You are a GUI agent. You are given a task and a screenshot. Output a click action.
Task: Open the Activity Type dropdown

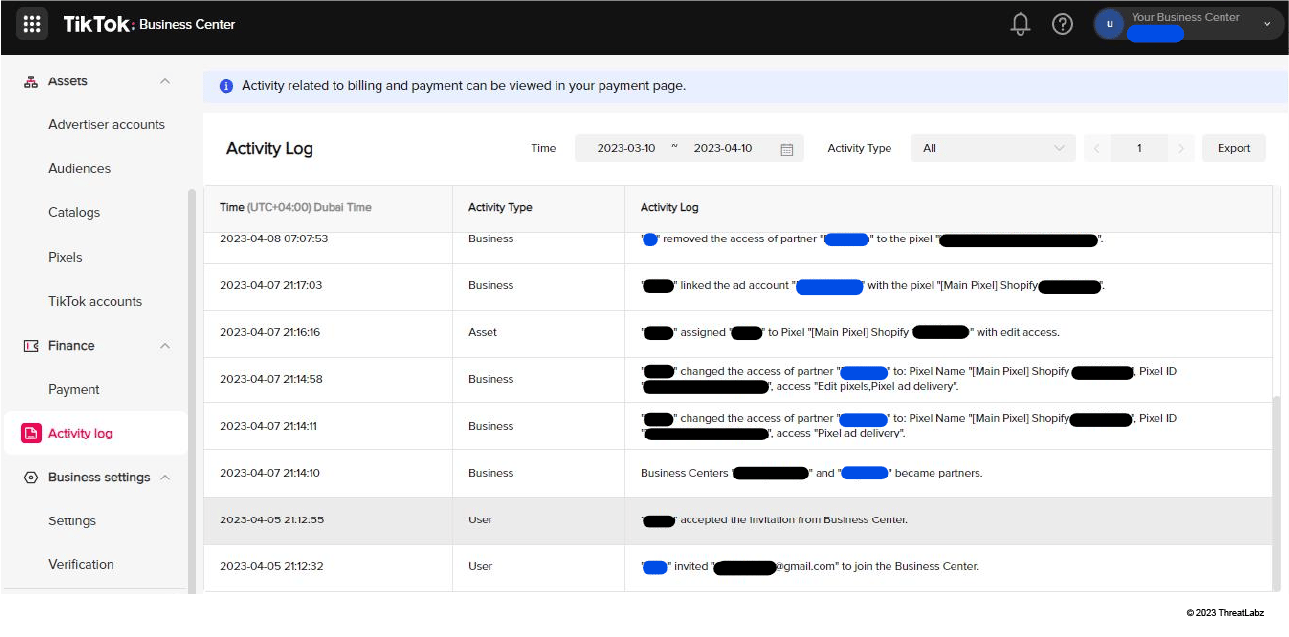993,148
